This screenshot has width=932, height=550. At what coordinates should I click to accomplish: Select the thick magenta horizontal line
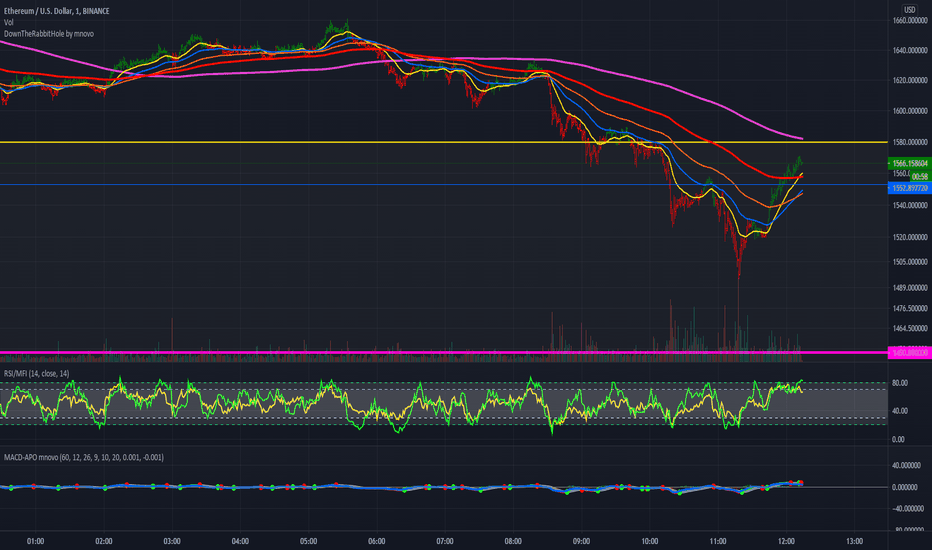click(443, 353)
